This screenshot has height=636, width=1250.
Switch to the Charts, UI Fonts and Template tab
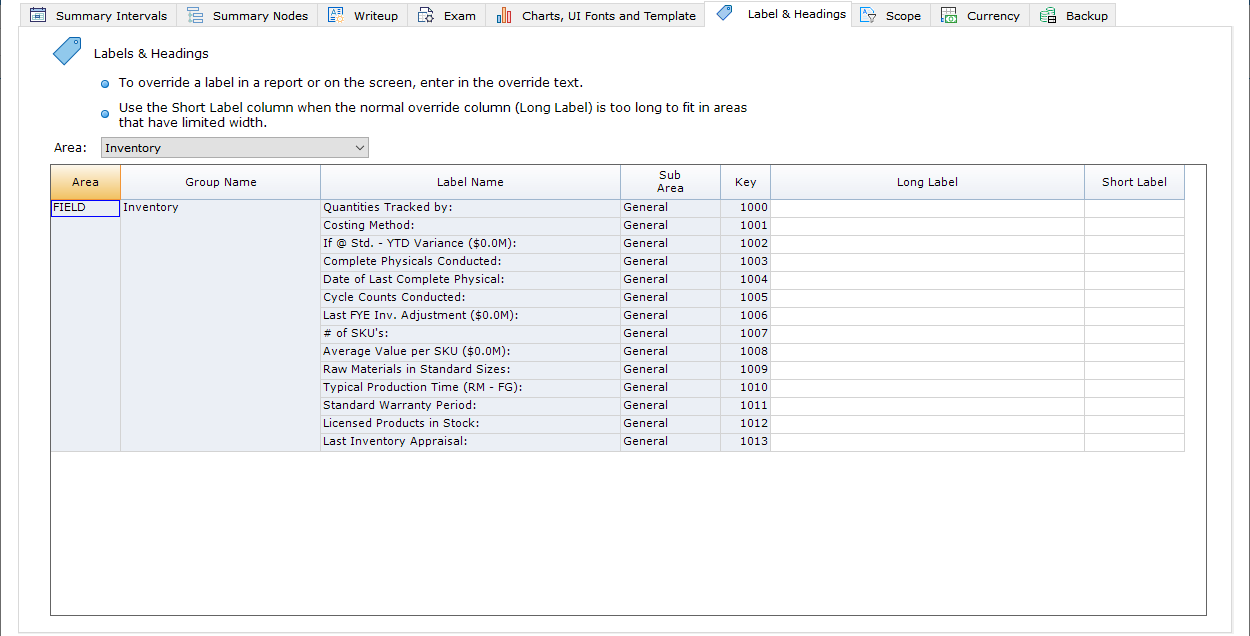point(608,16)
